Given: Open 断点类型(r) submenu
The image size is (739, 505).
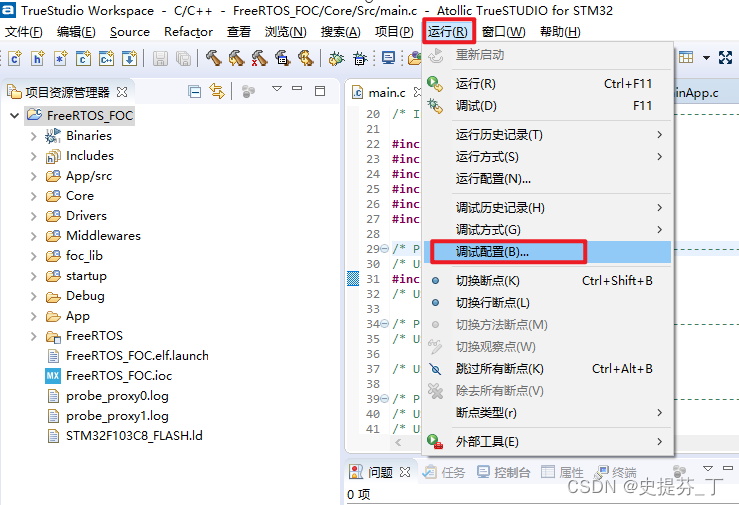Looking at the screenshot, I should coord(547,413).
